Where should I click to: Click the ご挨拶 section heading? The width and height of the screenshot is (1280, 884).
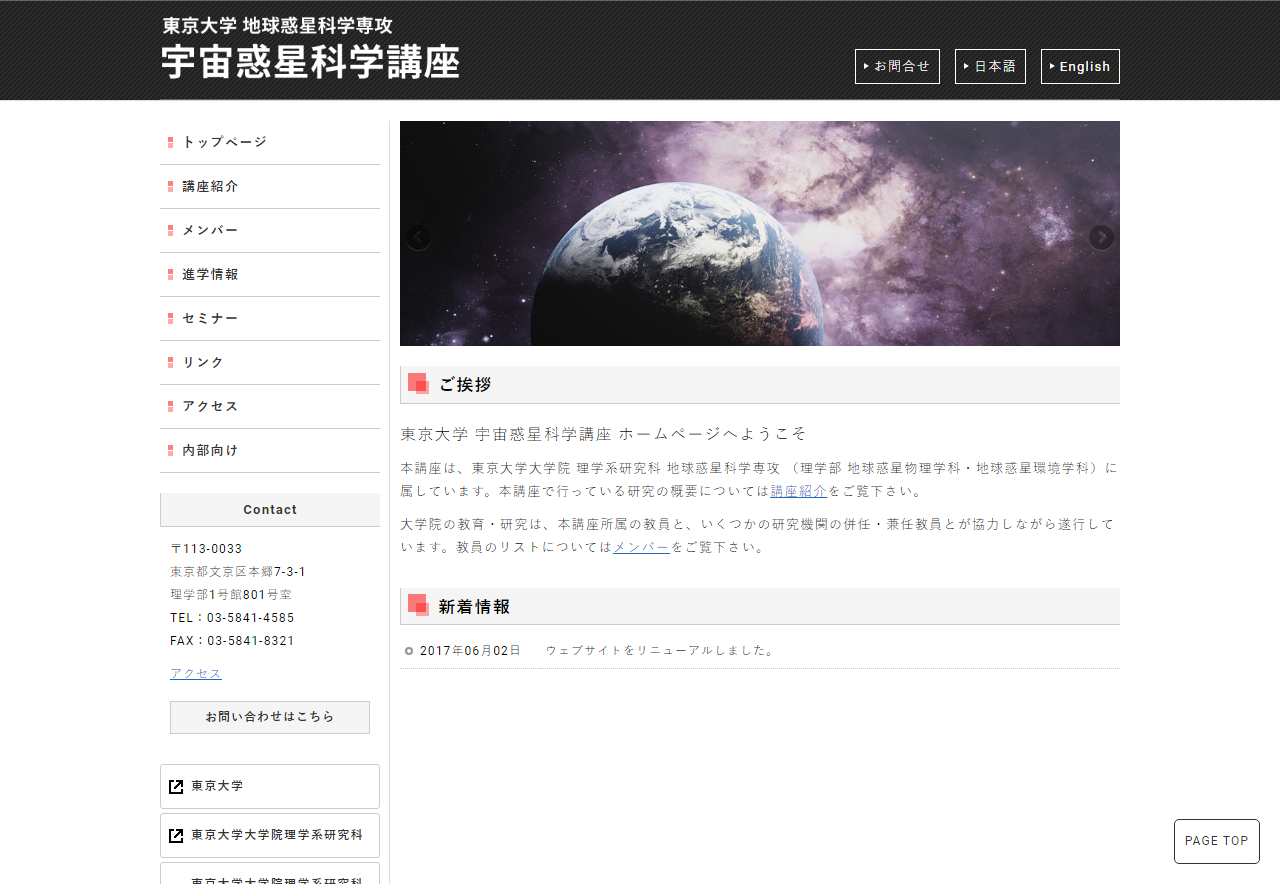point(760,385)
